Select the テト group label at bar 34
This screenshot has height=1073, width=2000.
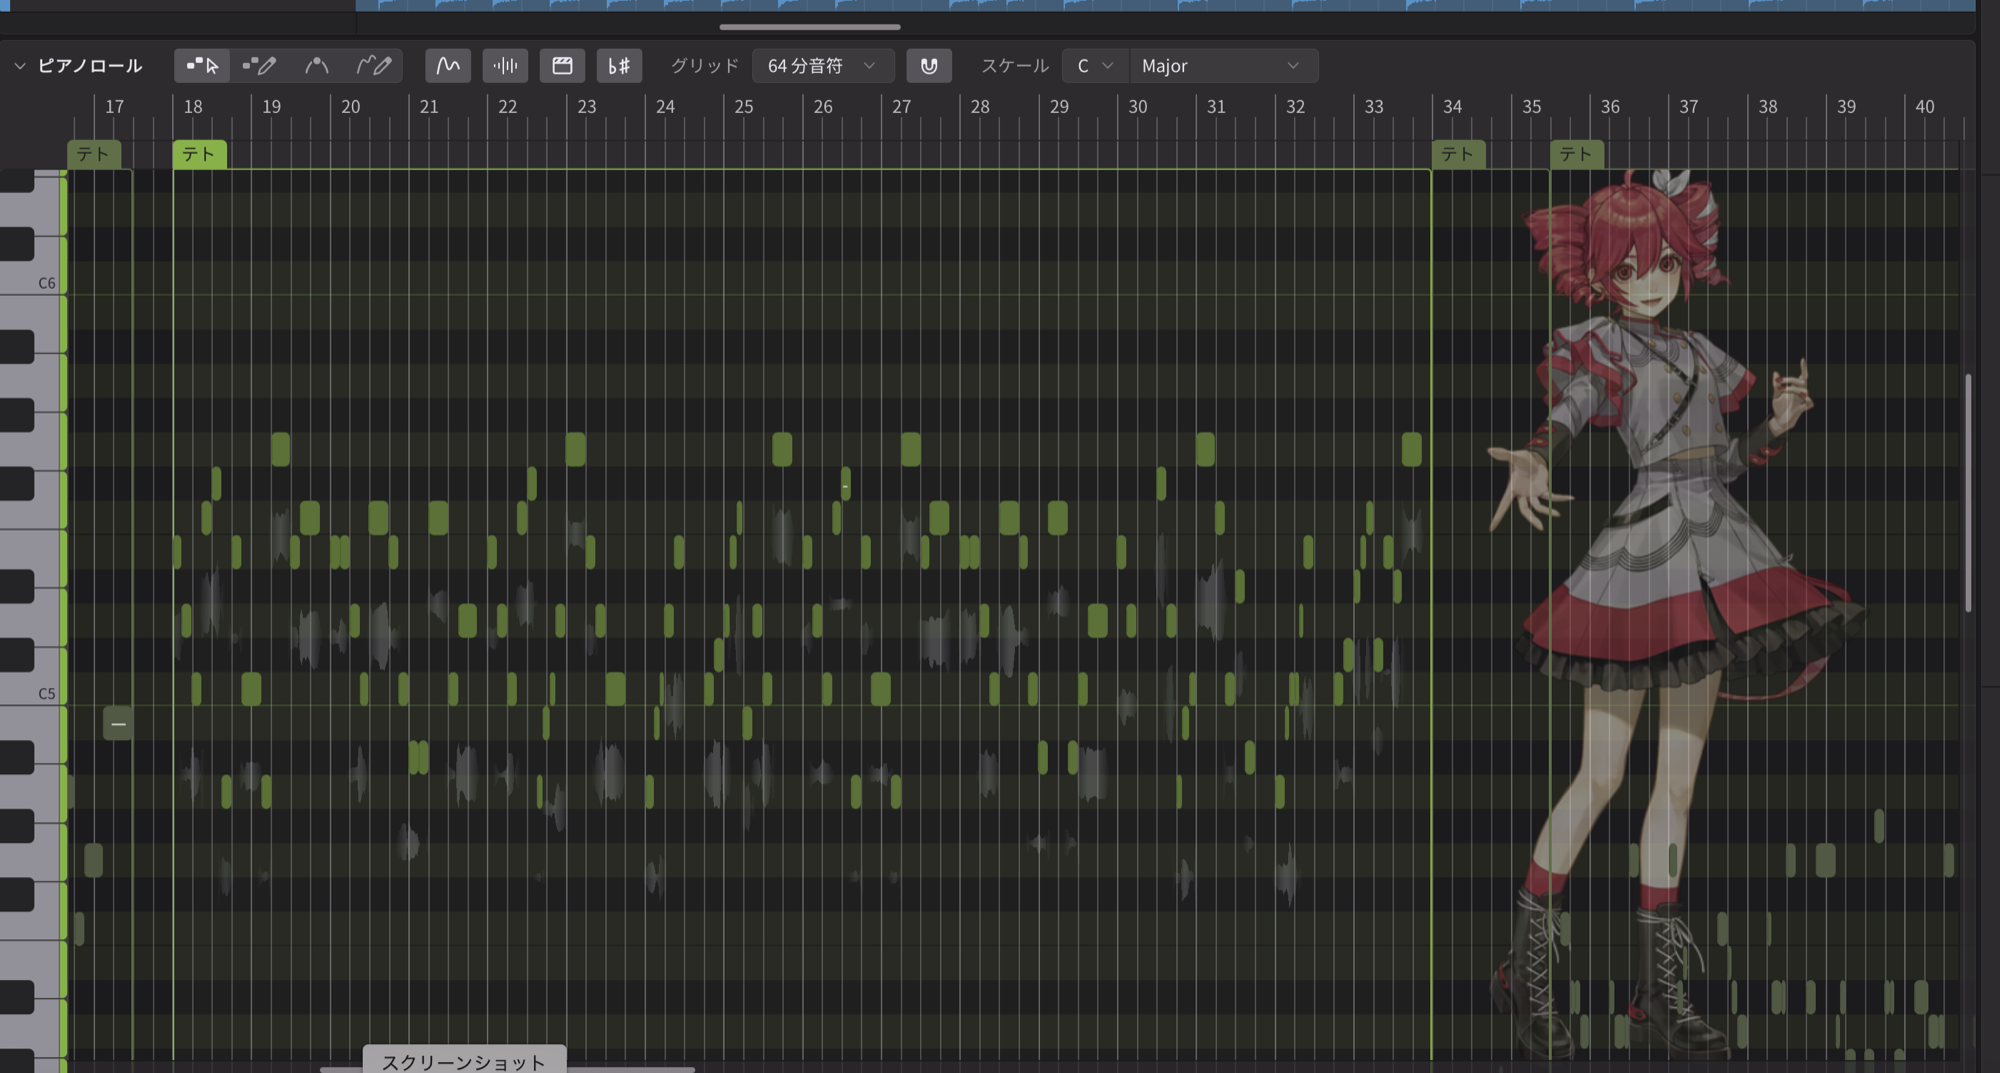point(1458,154)
